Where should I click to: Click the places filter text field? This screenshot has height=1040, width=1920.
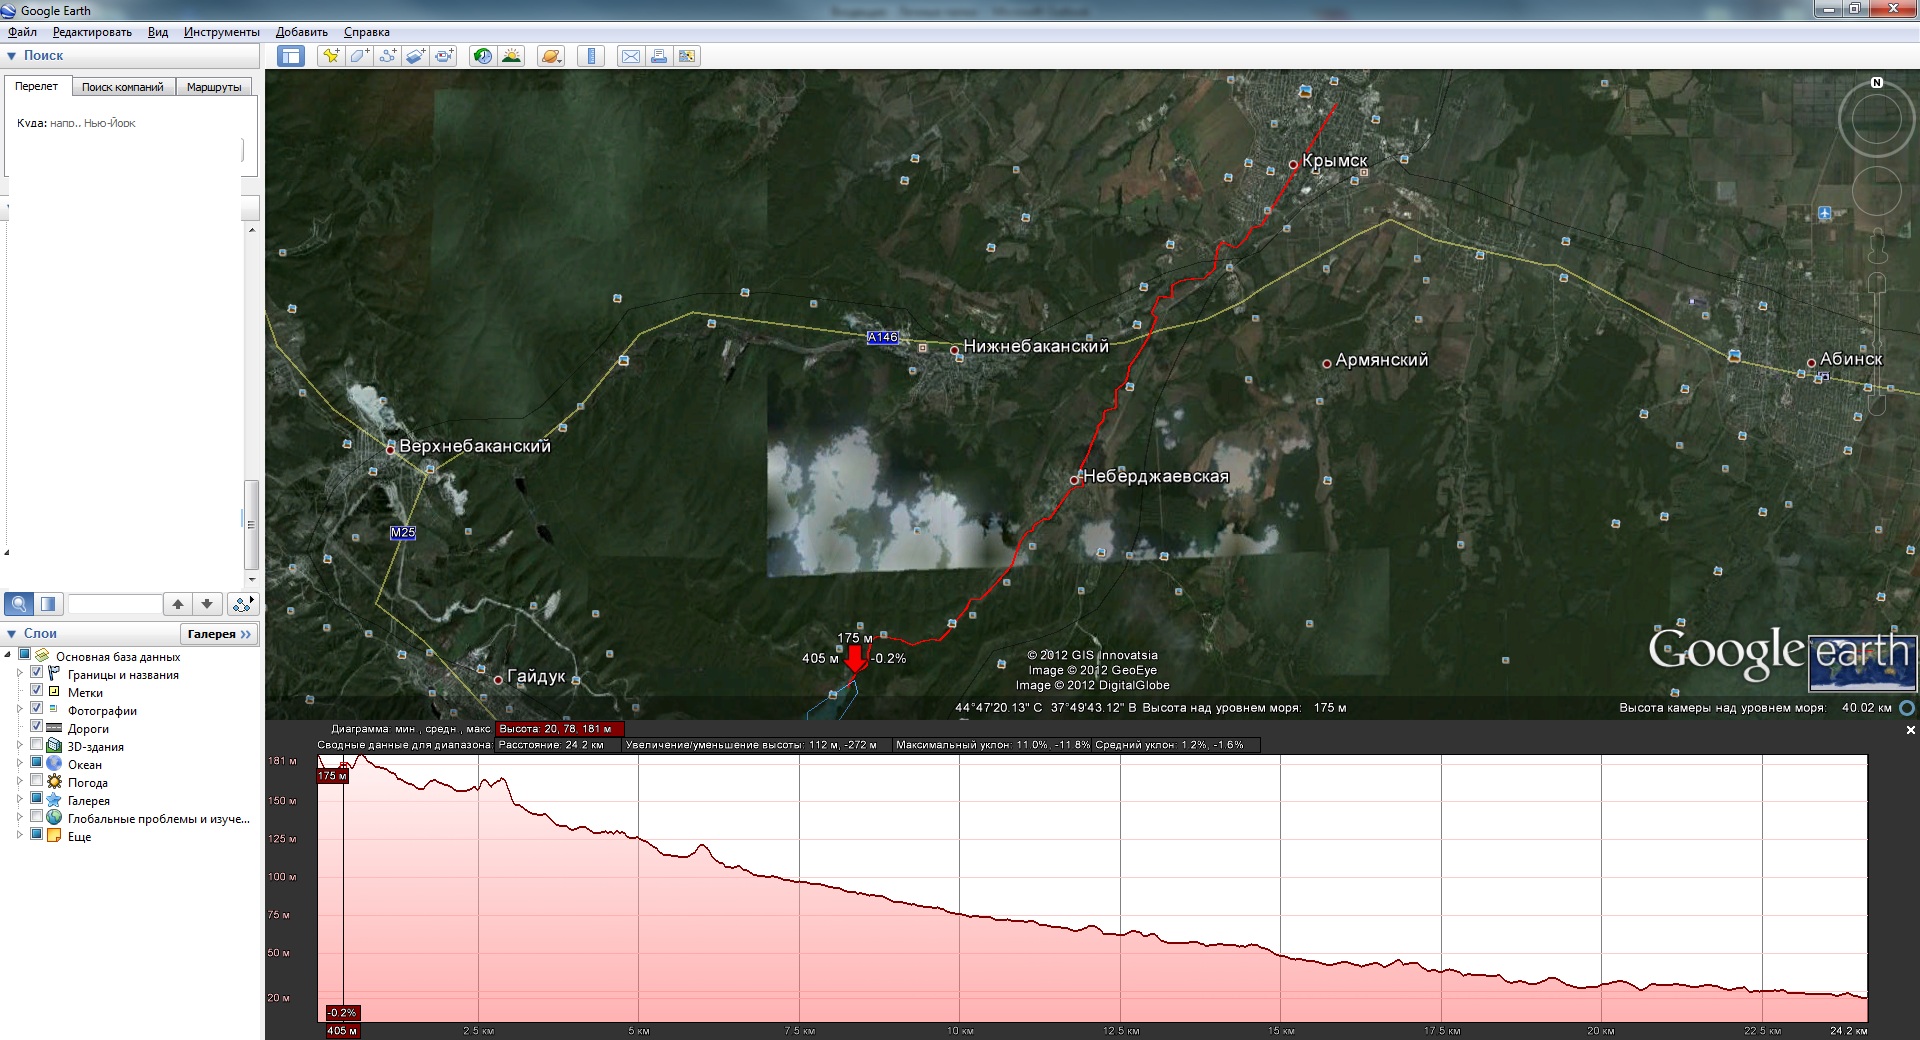click(x=114, y=604)
